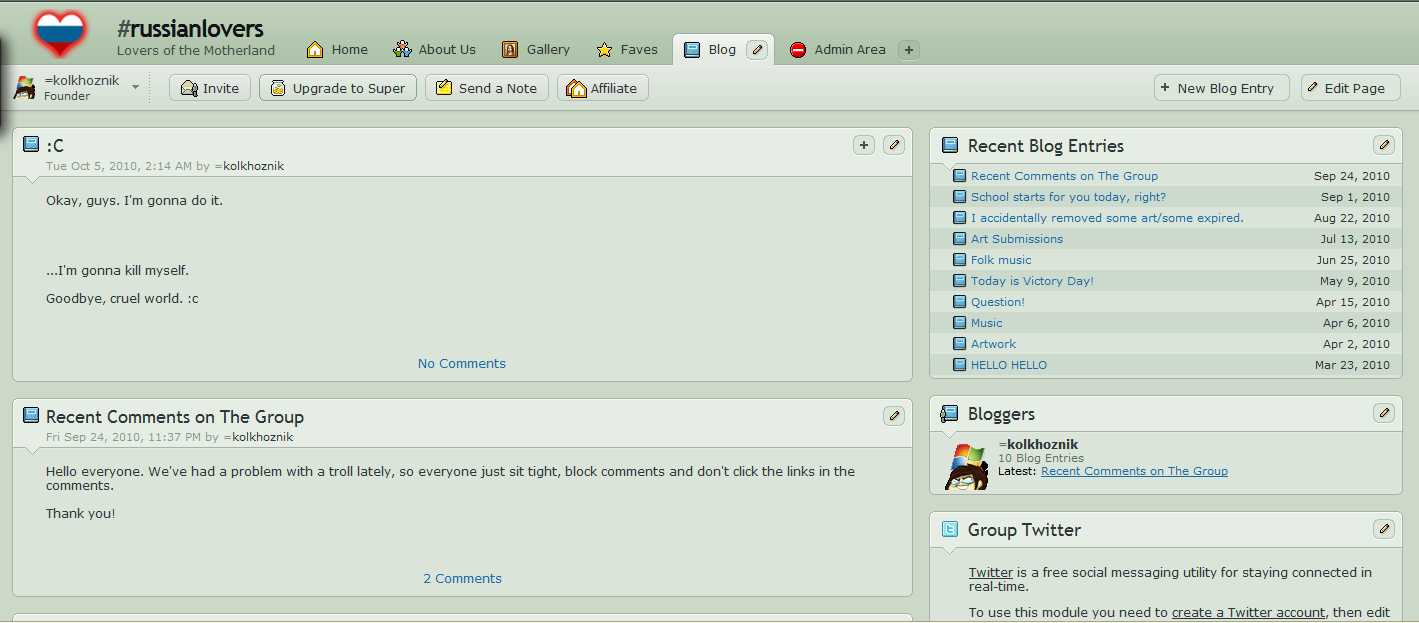The height and width of the screenshot is (623, 1419).
Task: Click the New Blog Entry button
Action: 1221,88
